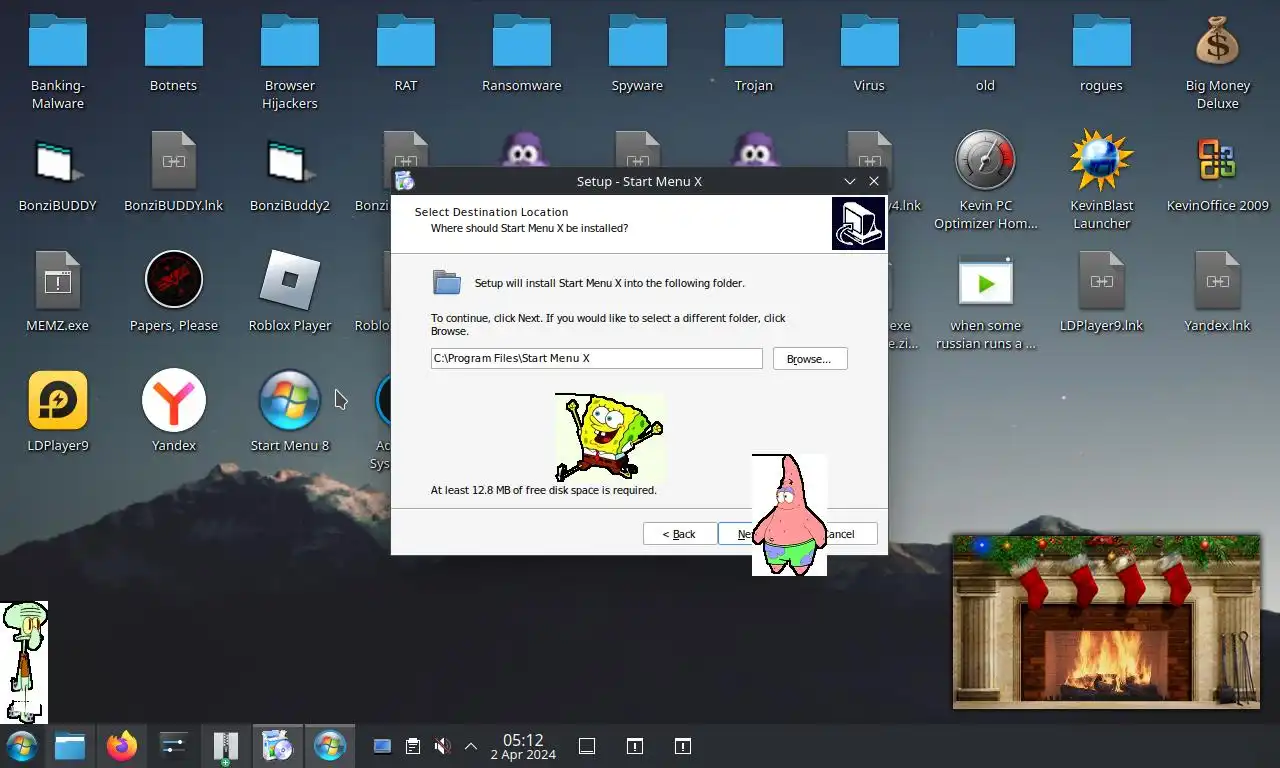Click the installation path input field

[x=596, y=358]
